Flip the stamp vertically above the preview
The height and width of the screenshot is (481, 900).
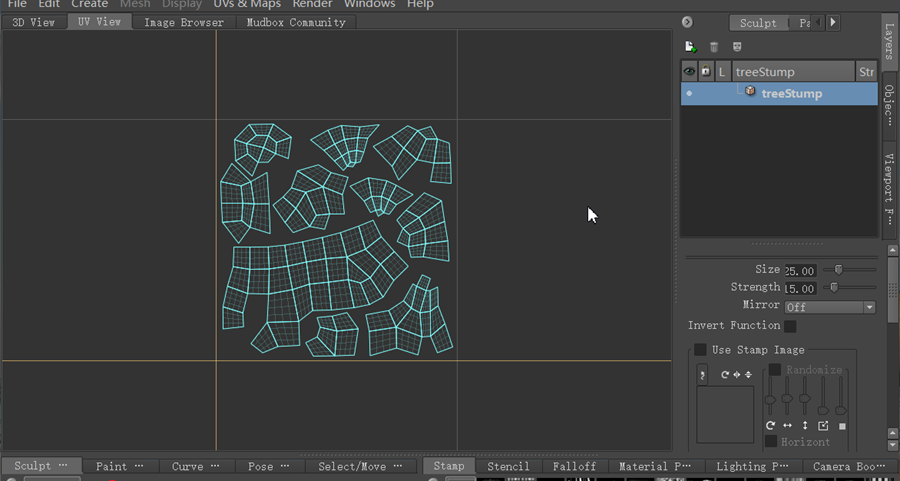point(748,374)
